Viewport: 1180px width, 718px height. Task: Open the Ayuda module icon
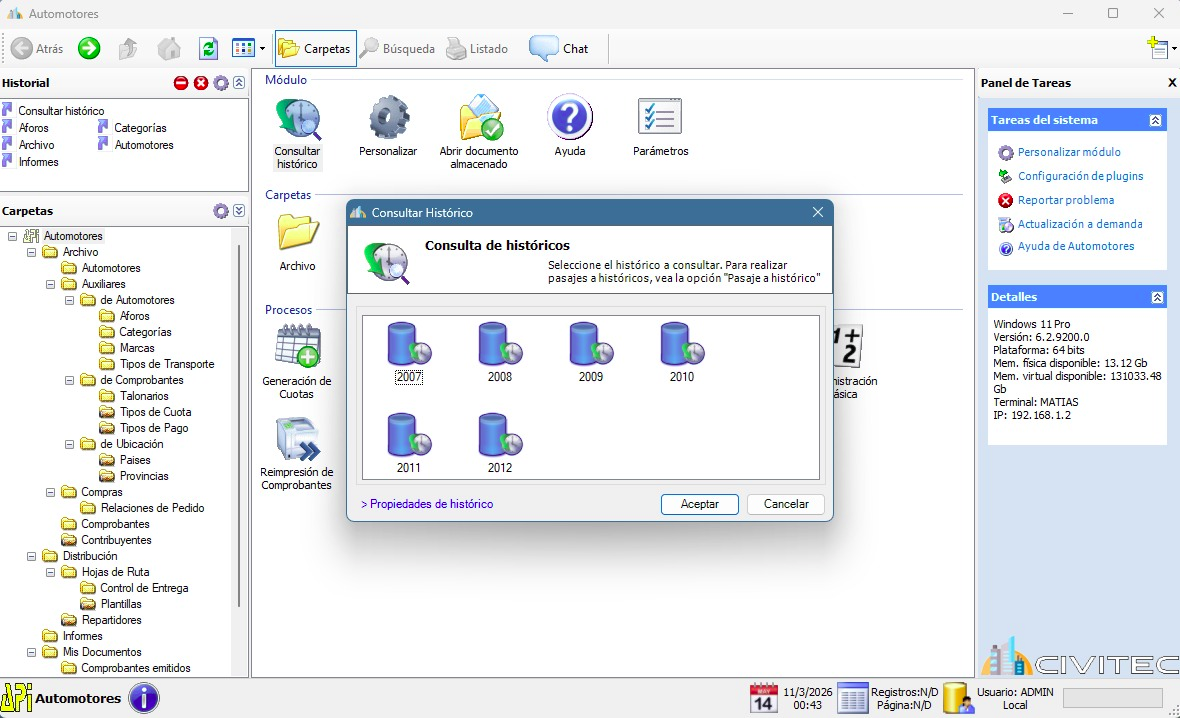click(x=570, y=126)
